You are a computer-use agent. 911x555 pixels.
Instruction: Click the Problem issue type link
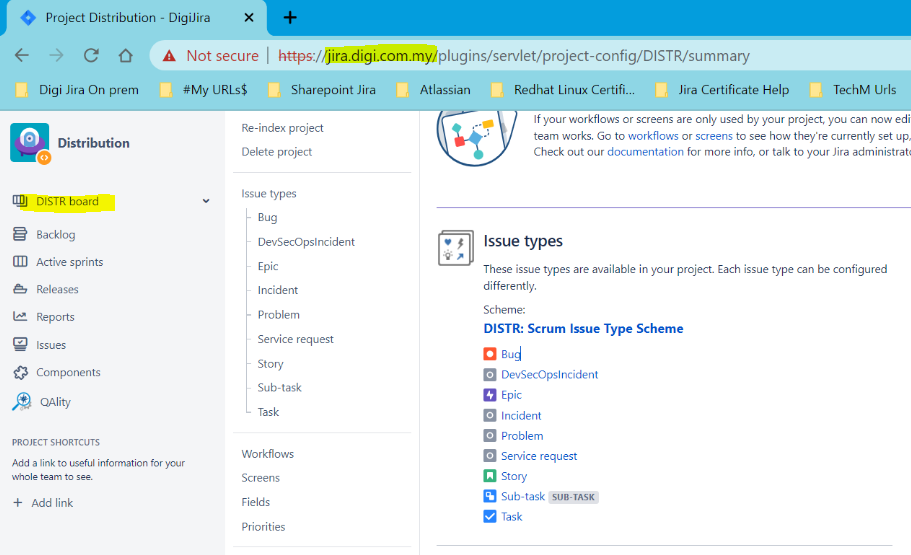click(522, 436)
